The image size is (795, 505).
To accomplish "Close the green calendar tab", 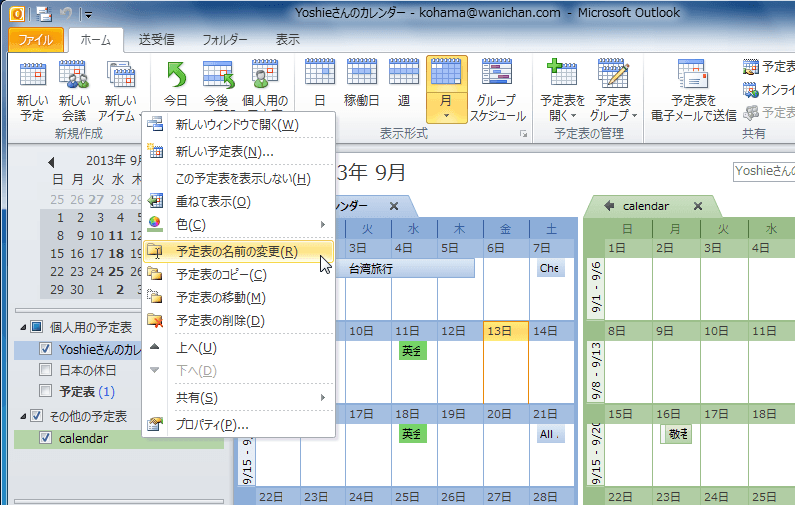I will click(698, 206).
